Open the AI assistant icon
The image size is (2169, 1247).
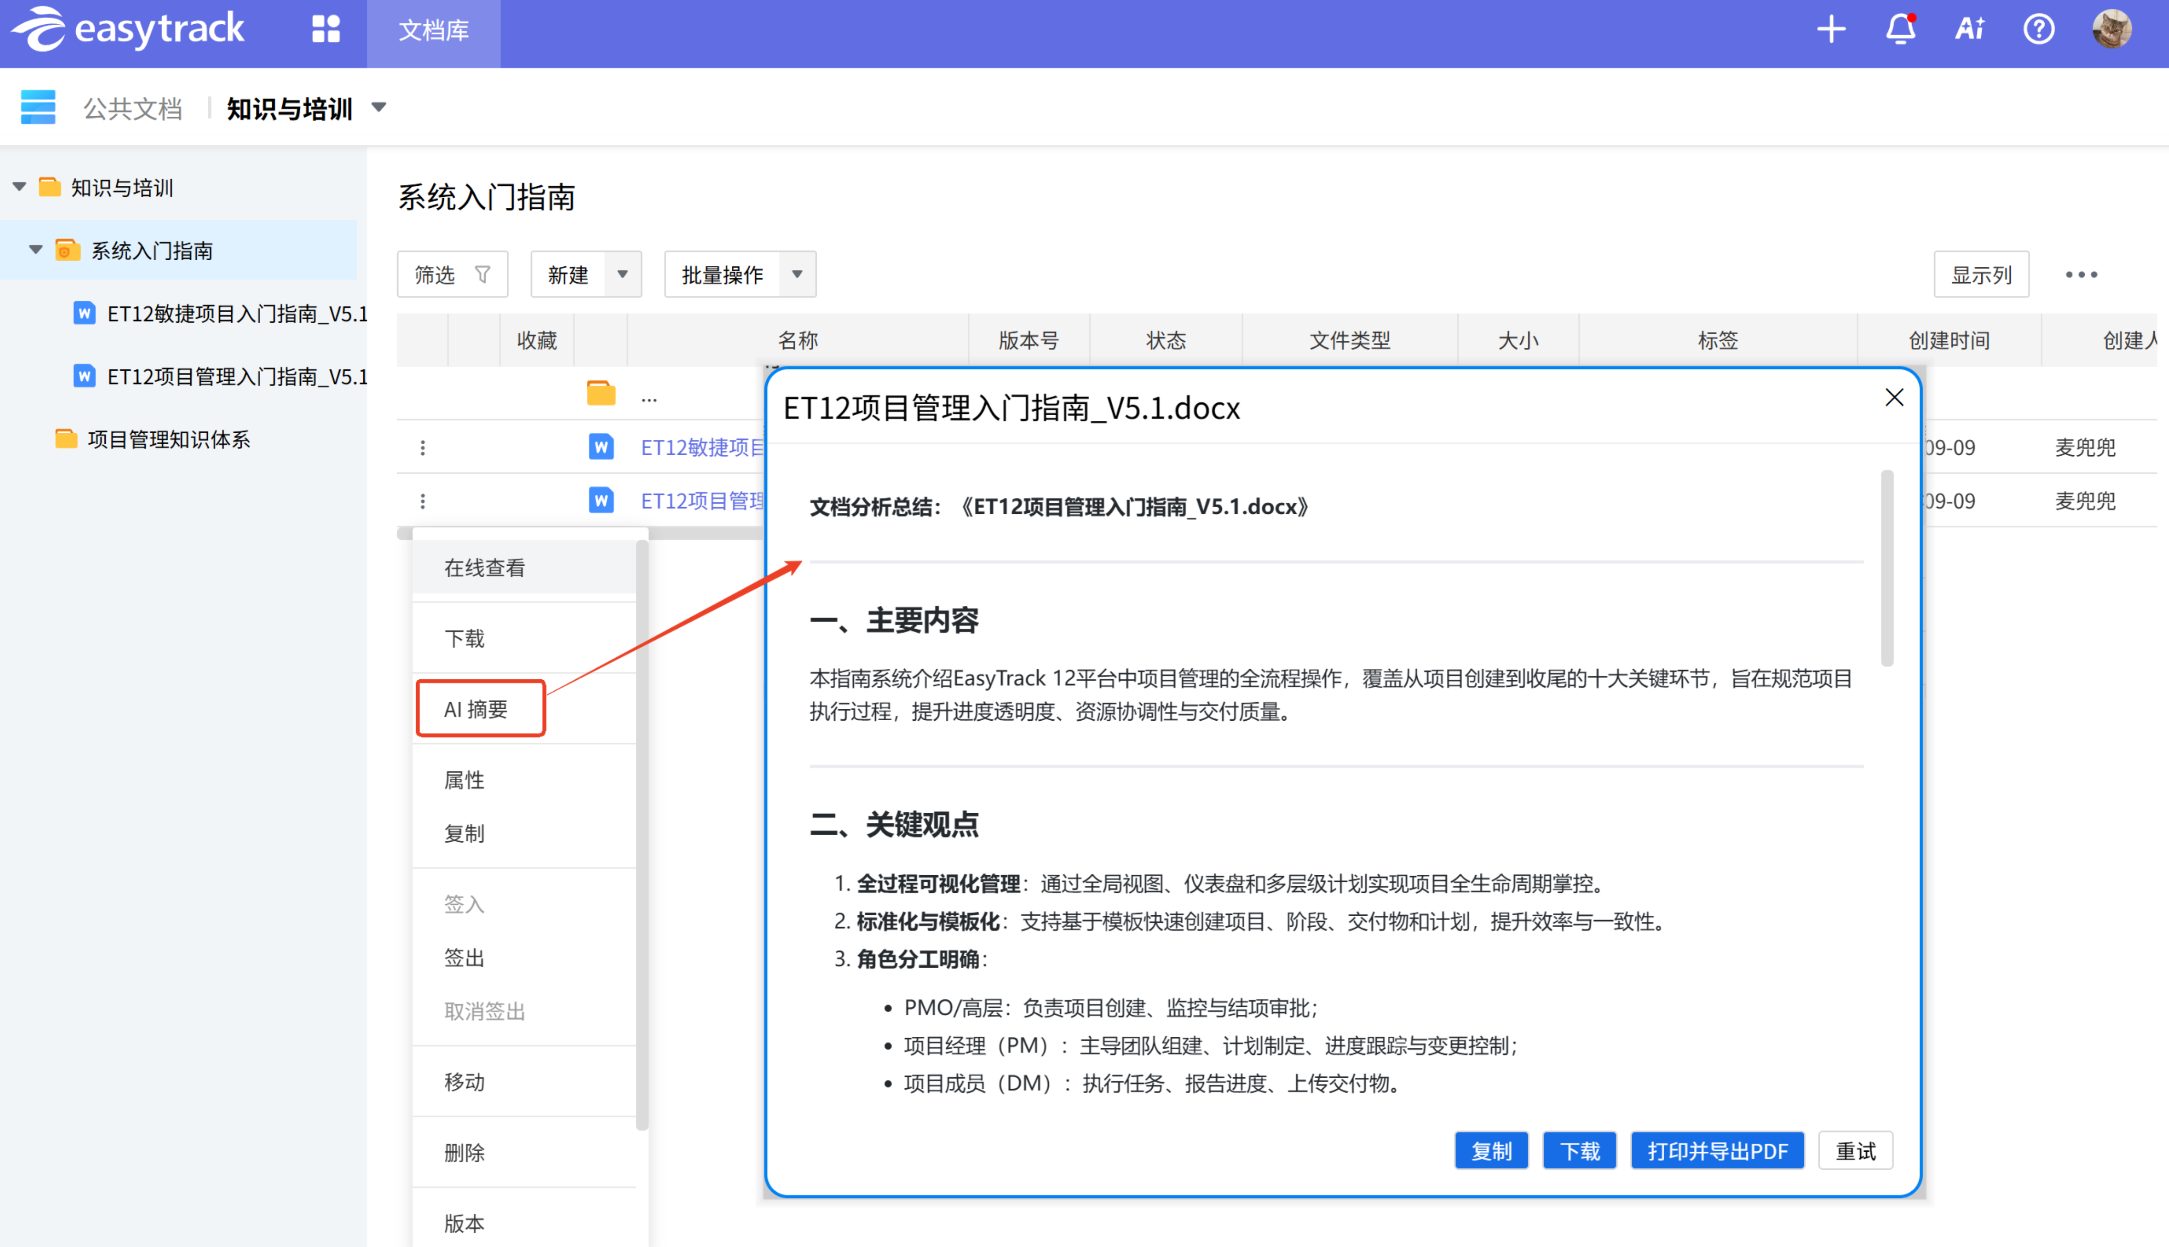tap(1969, 29)
